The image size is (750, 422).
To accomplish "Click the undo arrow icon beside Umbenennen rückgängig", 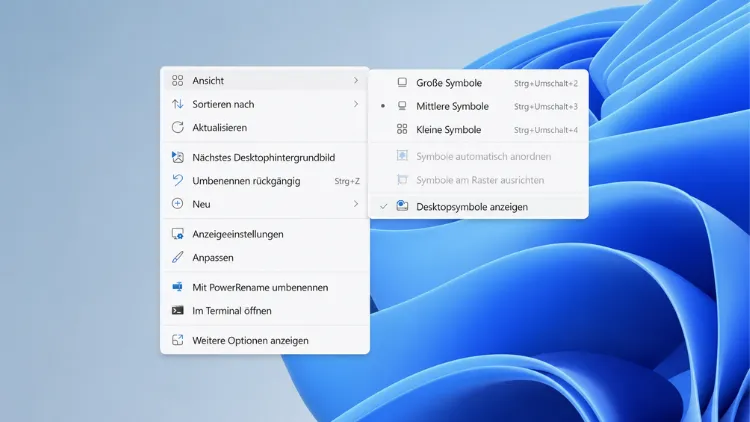I will [177, 180].
